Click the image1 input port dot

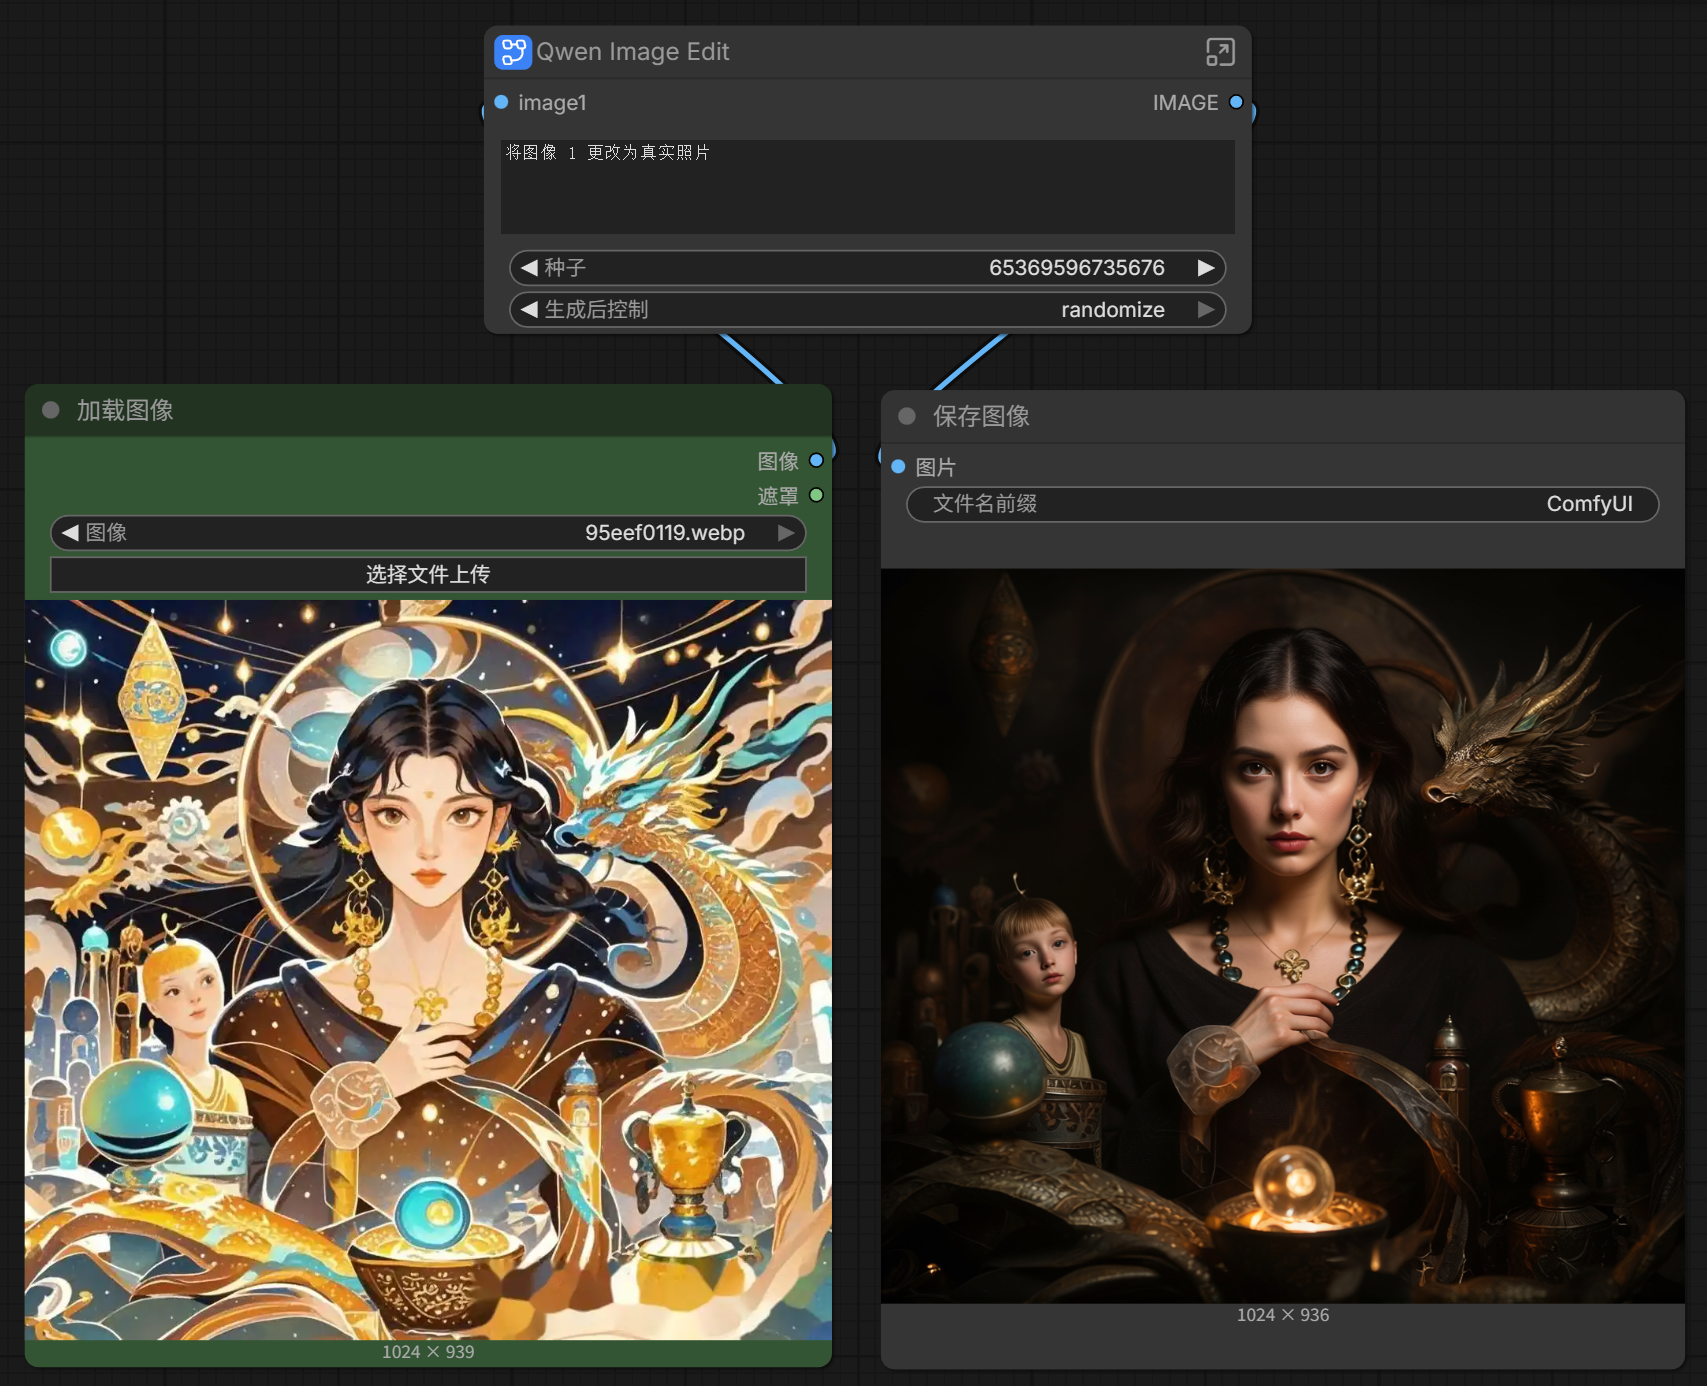[502, 102]
